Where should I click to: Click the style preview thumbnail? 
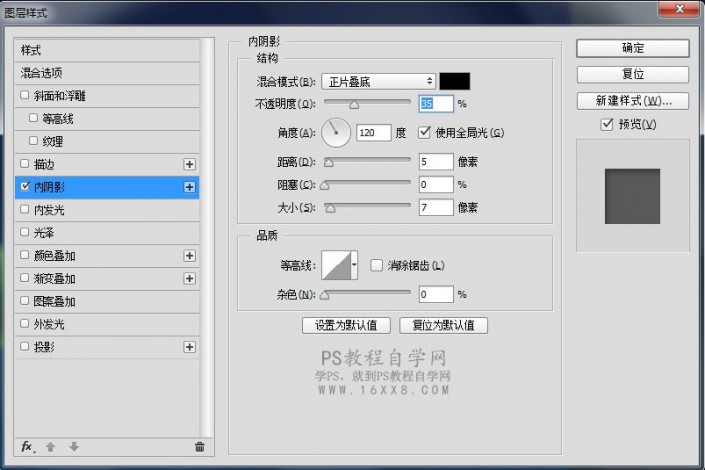click(632, 196)
